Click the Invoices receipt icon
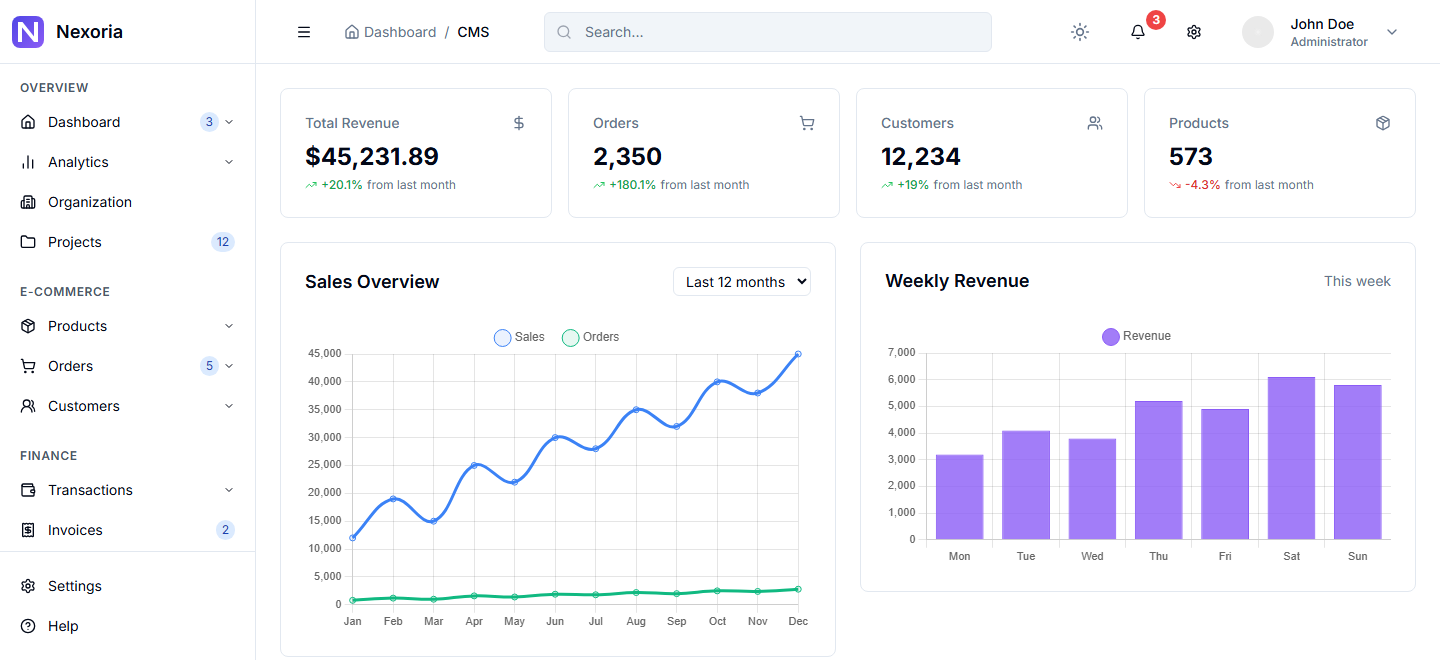The image size is (1440, 660). tap(28, 530)
